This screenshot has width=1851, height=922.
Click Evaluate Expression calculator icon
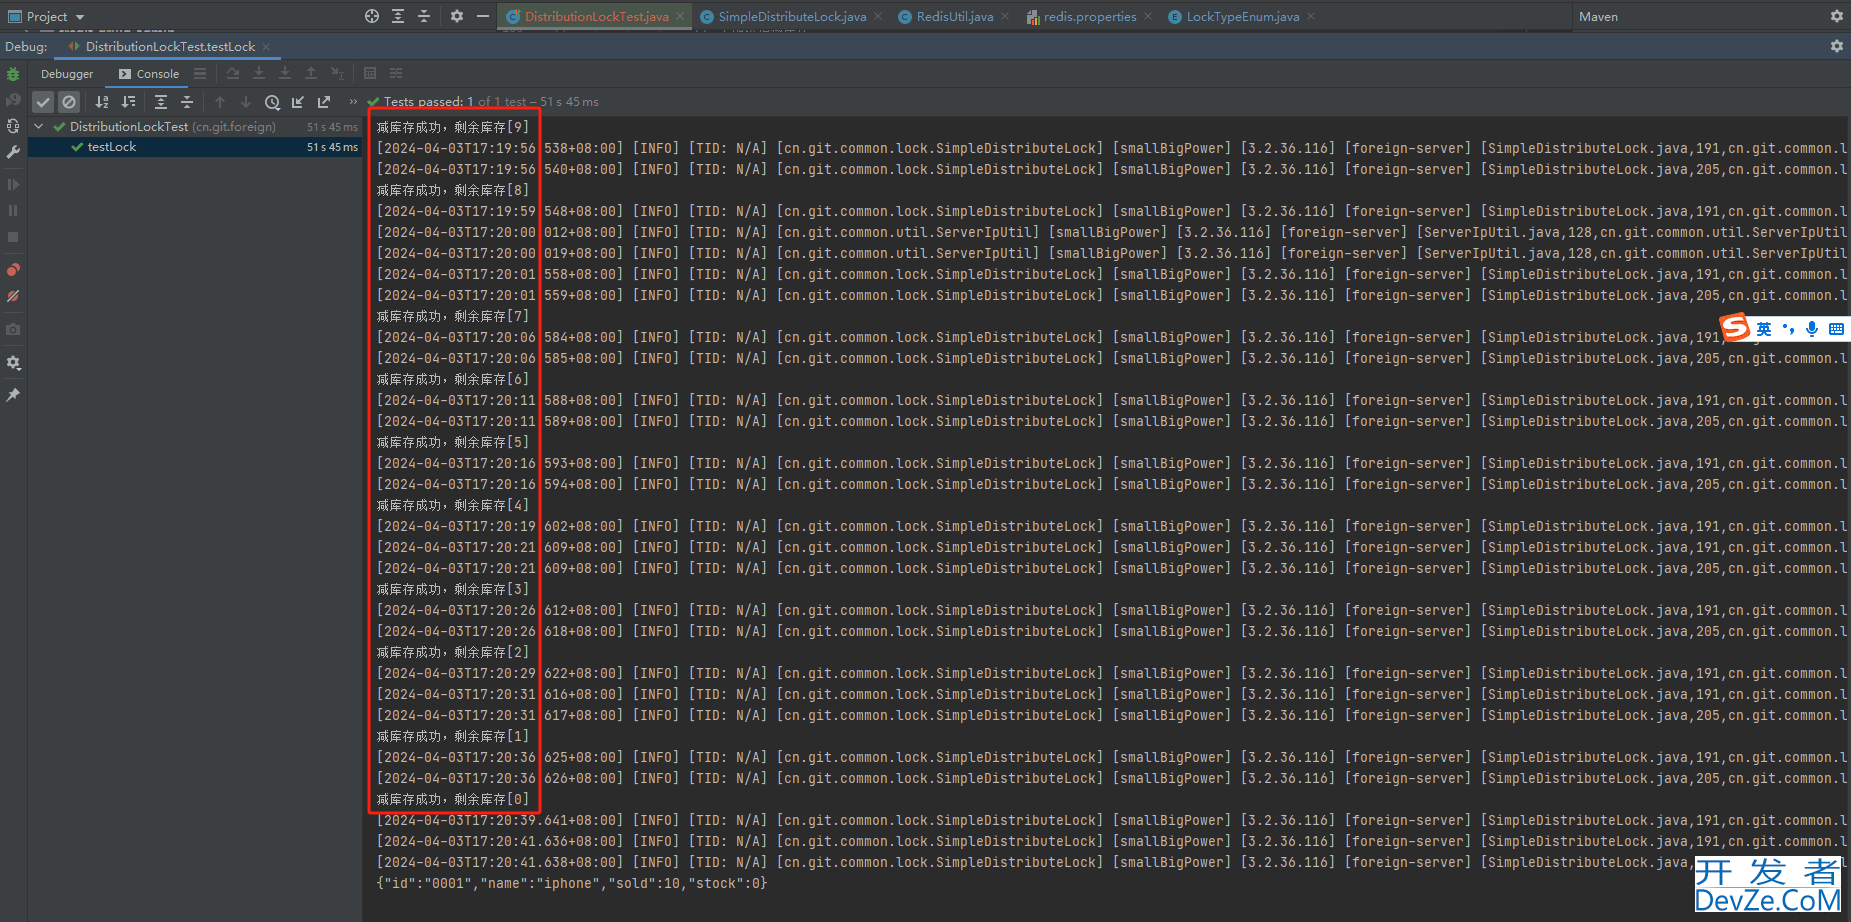tap(370, 74)
